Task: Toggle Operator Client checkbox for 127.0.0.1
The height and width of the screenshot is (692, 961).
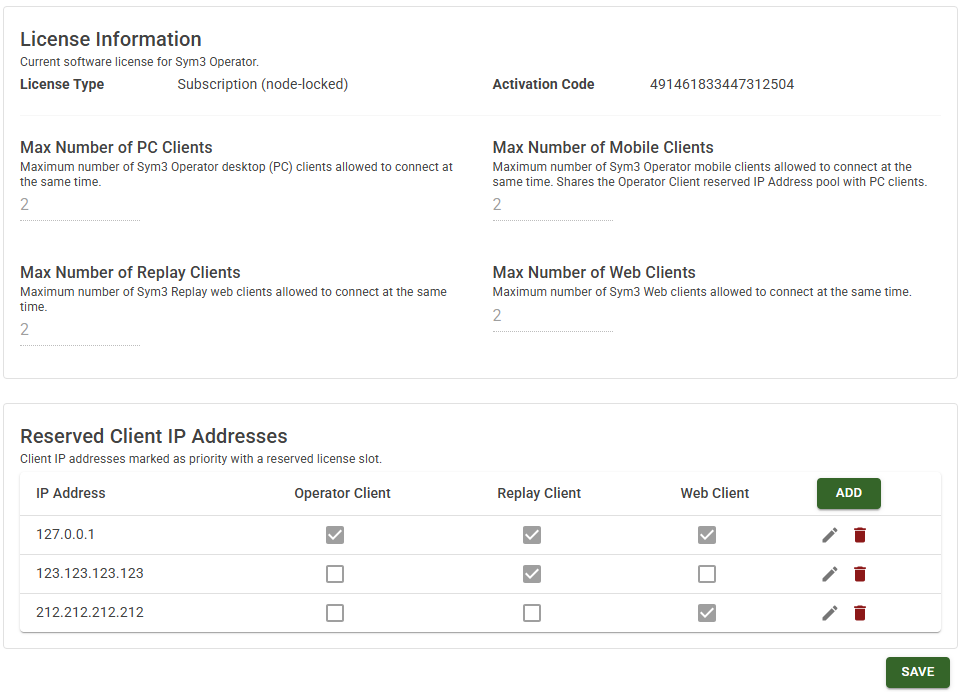Action: pos(335,535)
